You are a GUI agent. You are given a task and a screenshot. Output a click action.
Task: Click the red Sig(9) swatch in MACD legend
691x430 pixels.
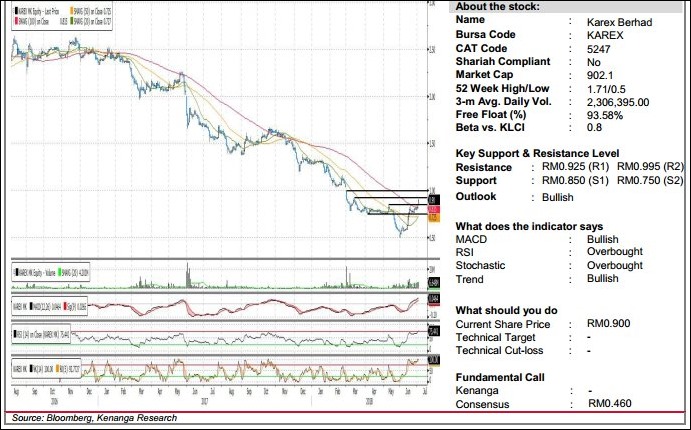65,306
